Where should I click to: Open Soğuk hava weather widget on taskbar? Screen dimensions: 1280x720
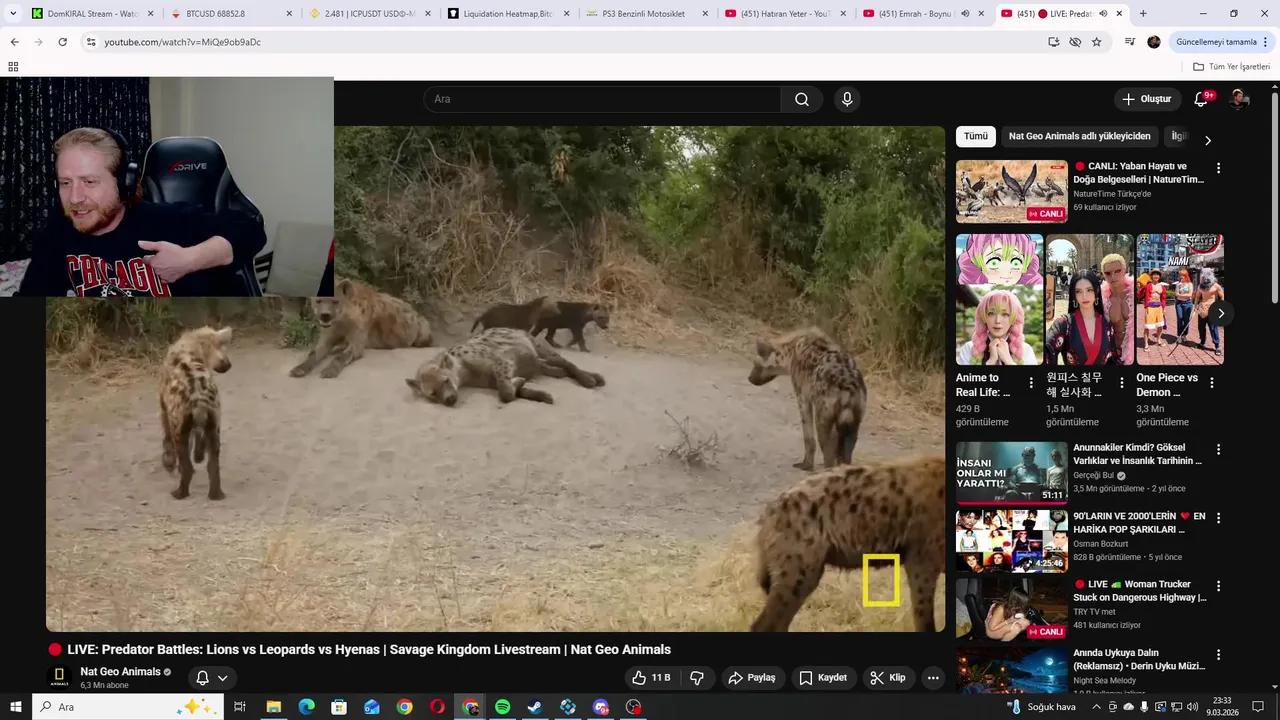tap(1042, 707)
